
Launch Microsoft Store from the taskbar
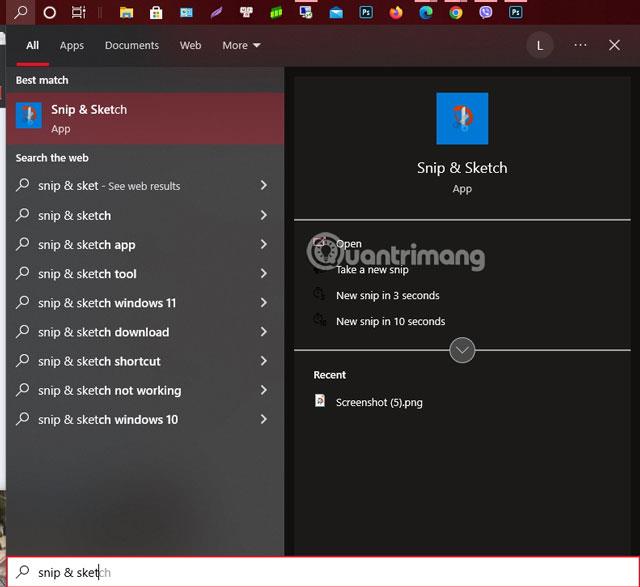click(156, 13)
